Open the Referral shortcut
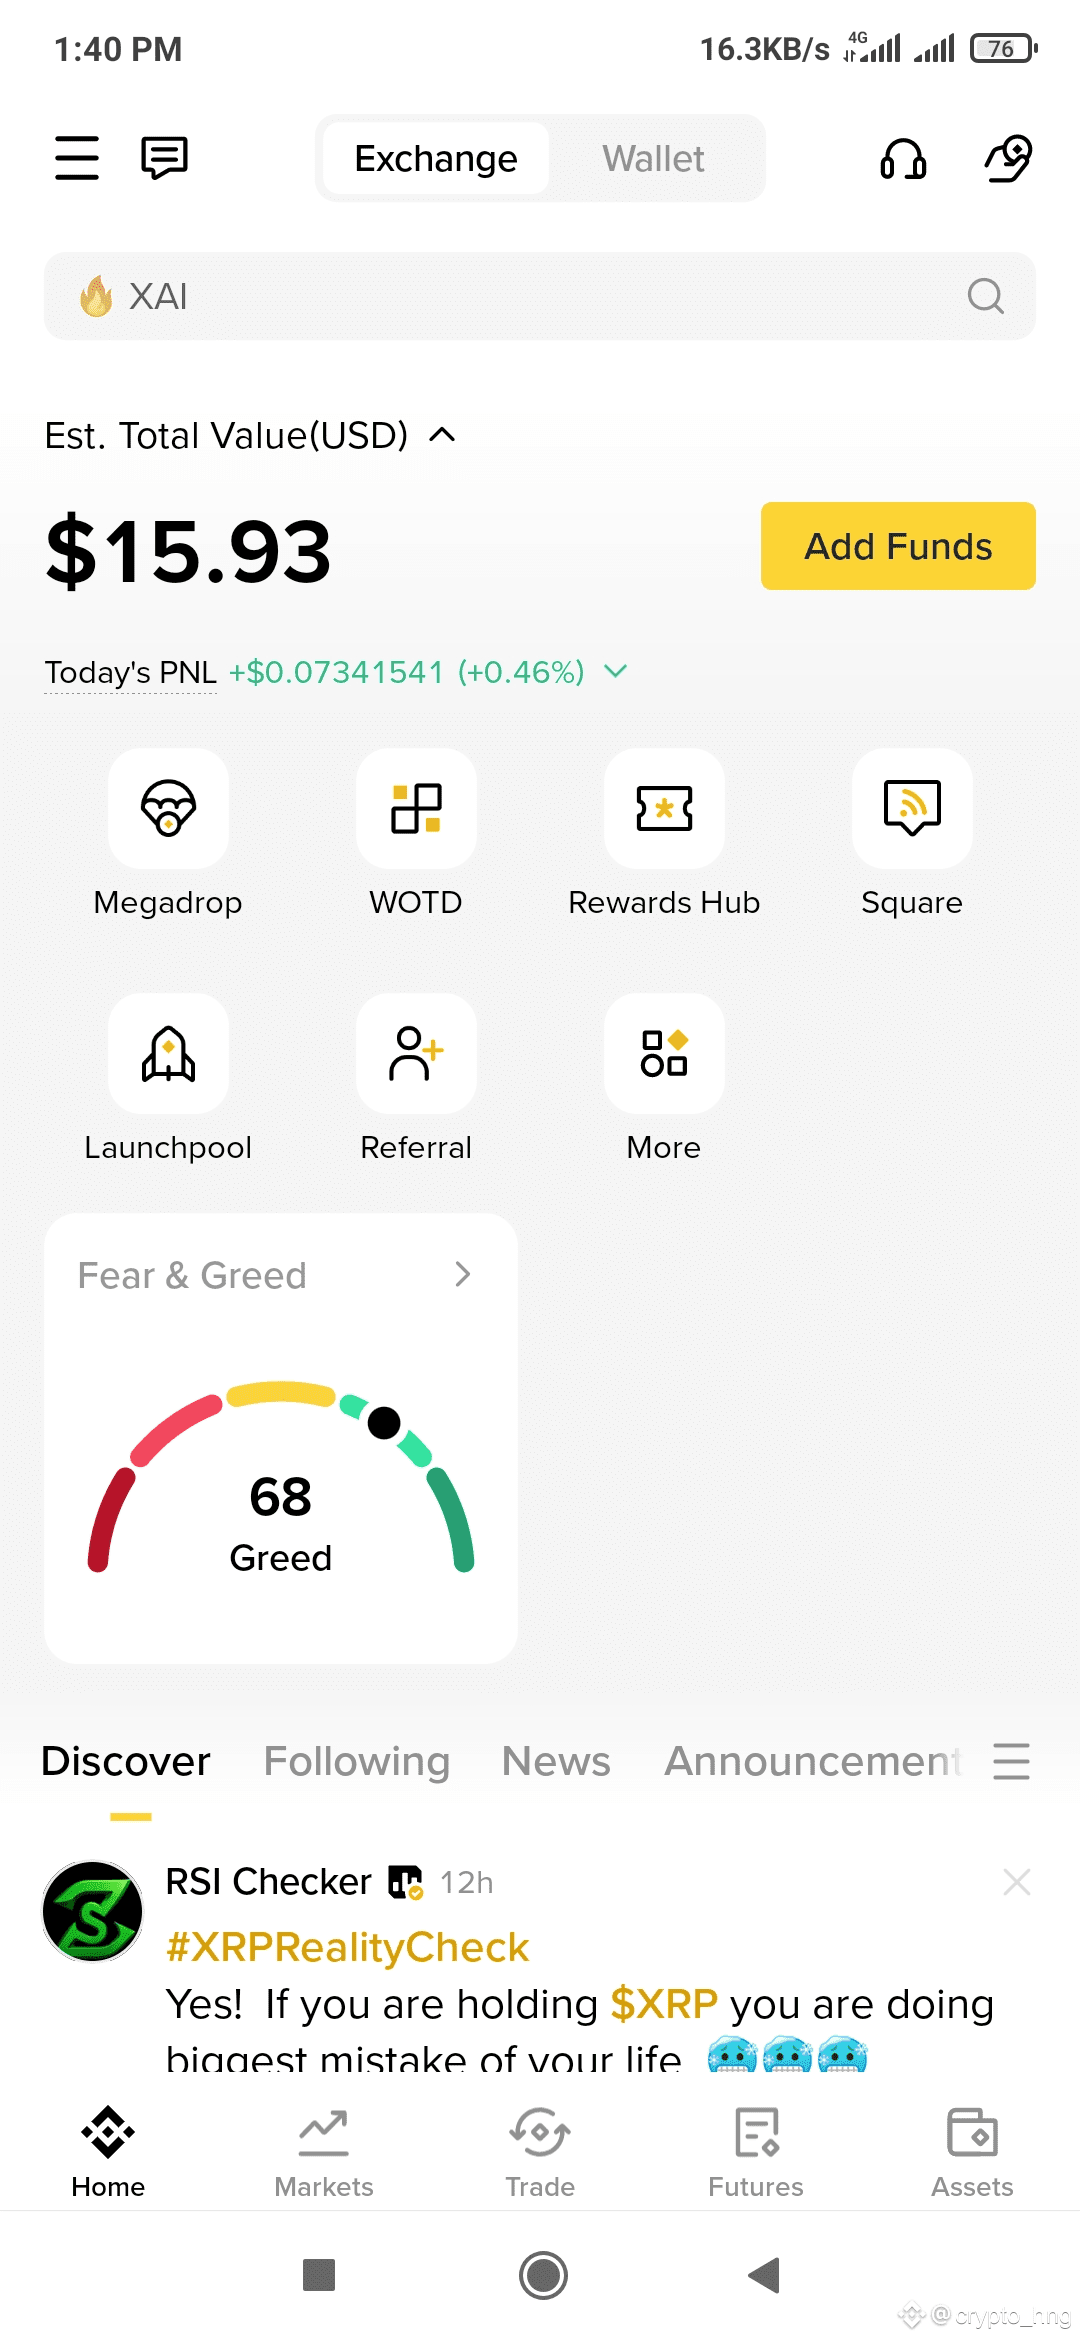The image size is (1080, 2340). pos(416,1053)
